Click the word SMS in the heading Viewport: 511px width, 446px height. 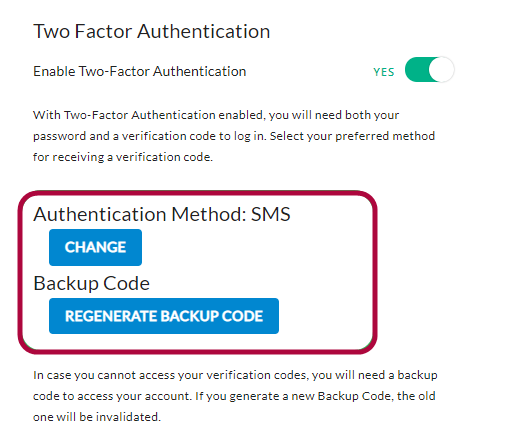270,214
